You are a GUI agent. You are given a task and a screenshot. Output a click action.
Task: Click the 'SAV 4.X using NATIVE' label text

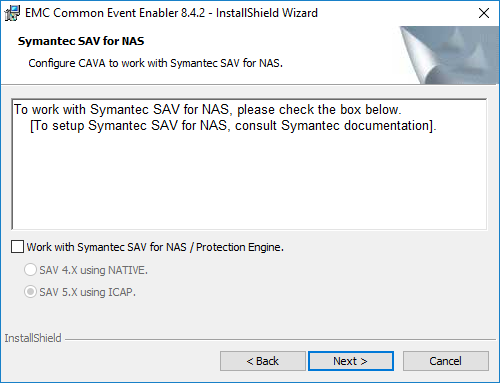[x=93, y=270]
